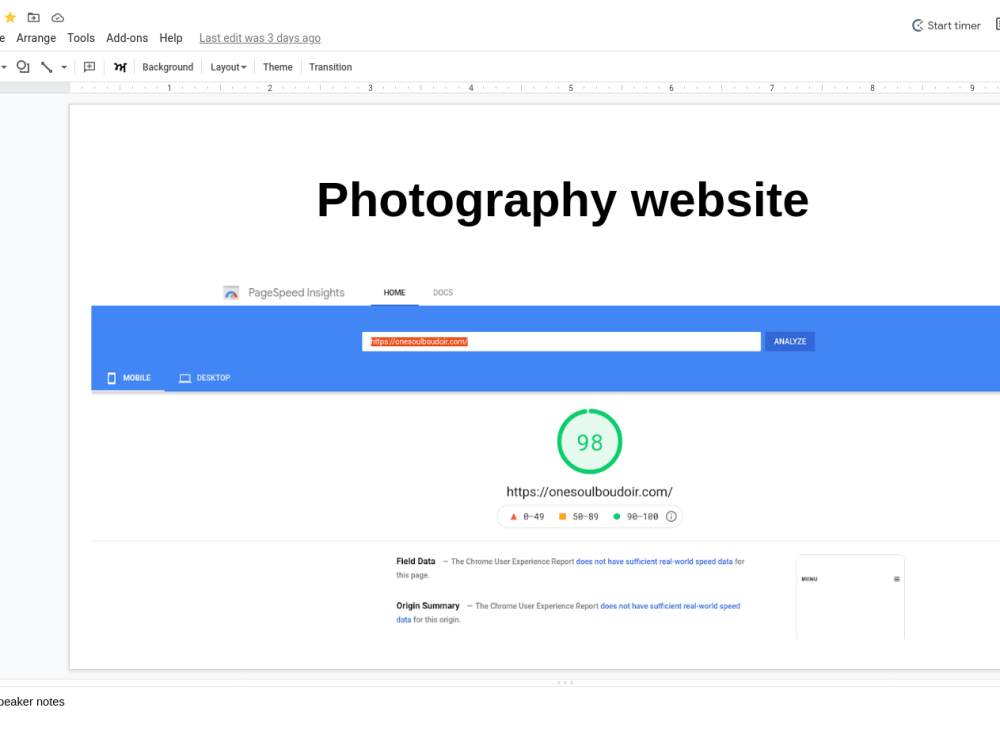
Task: Open Origin Summary insufficient speed data link
Action: pyautogui.click(x=670, y=606)
